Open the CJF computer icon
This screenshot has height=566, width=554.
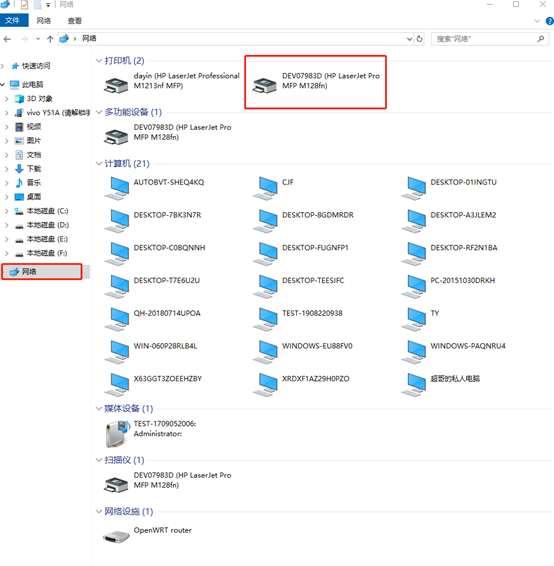tap(265, 188)
